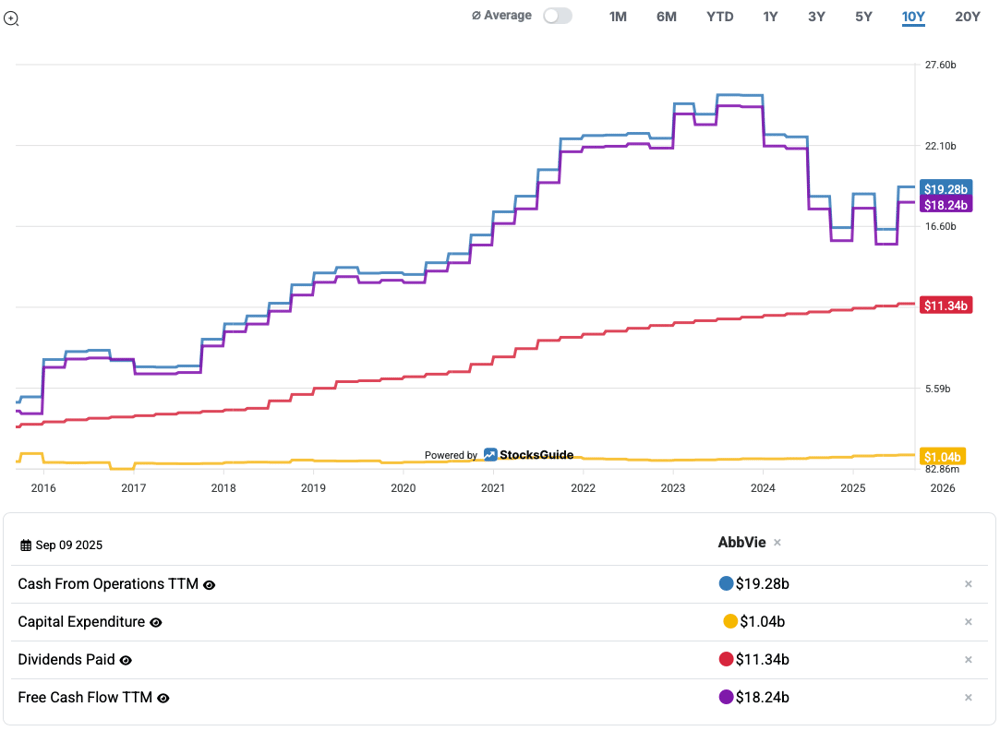
Task: Click the 2026 x-axis label
Action: click(943, 488)
